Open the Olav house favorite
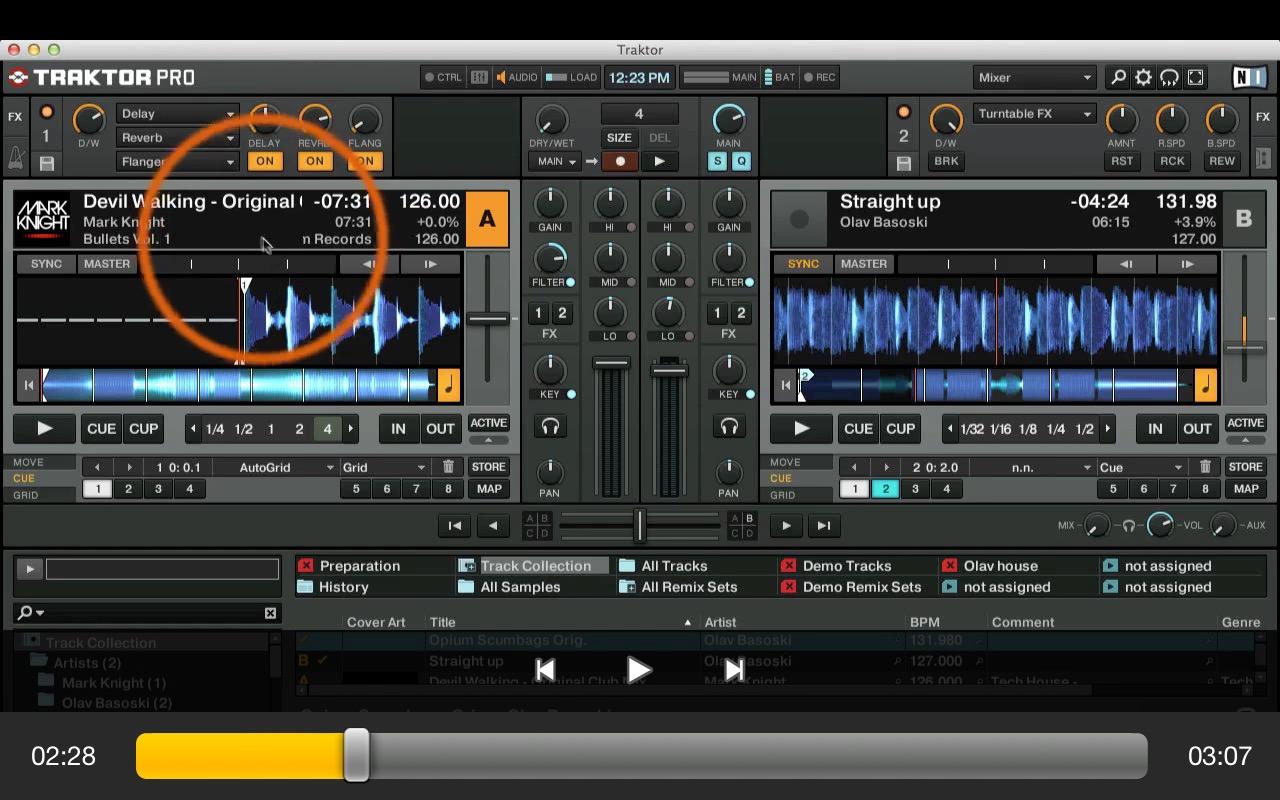The width and height of the screenshot is (1280, 800). [1000, 566]
